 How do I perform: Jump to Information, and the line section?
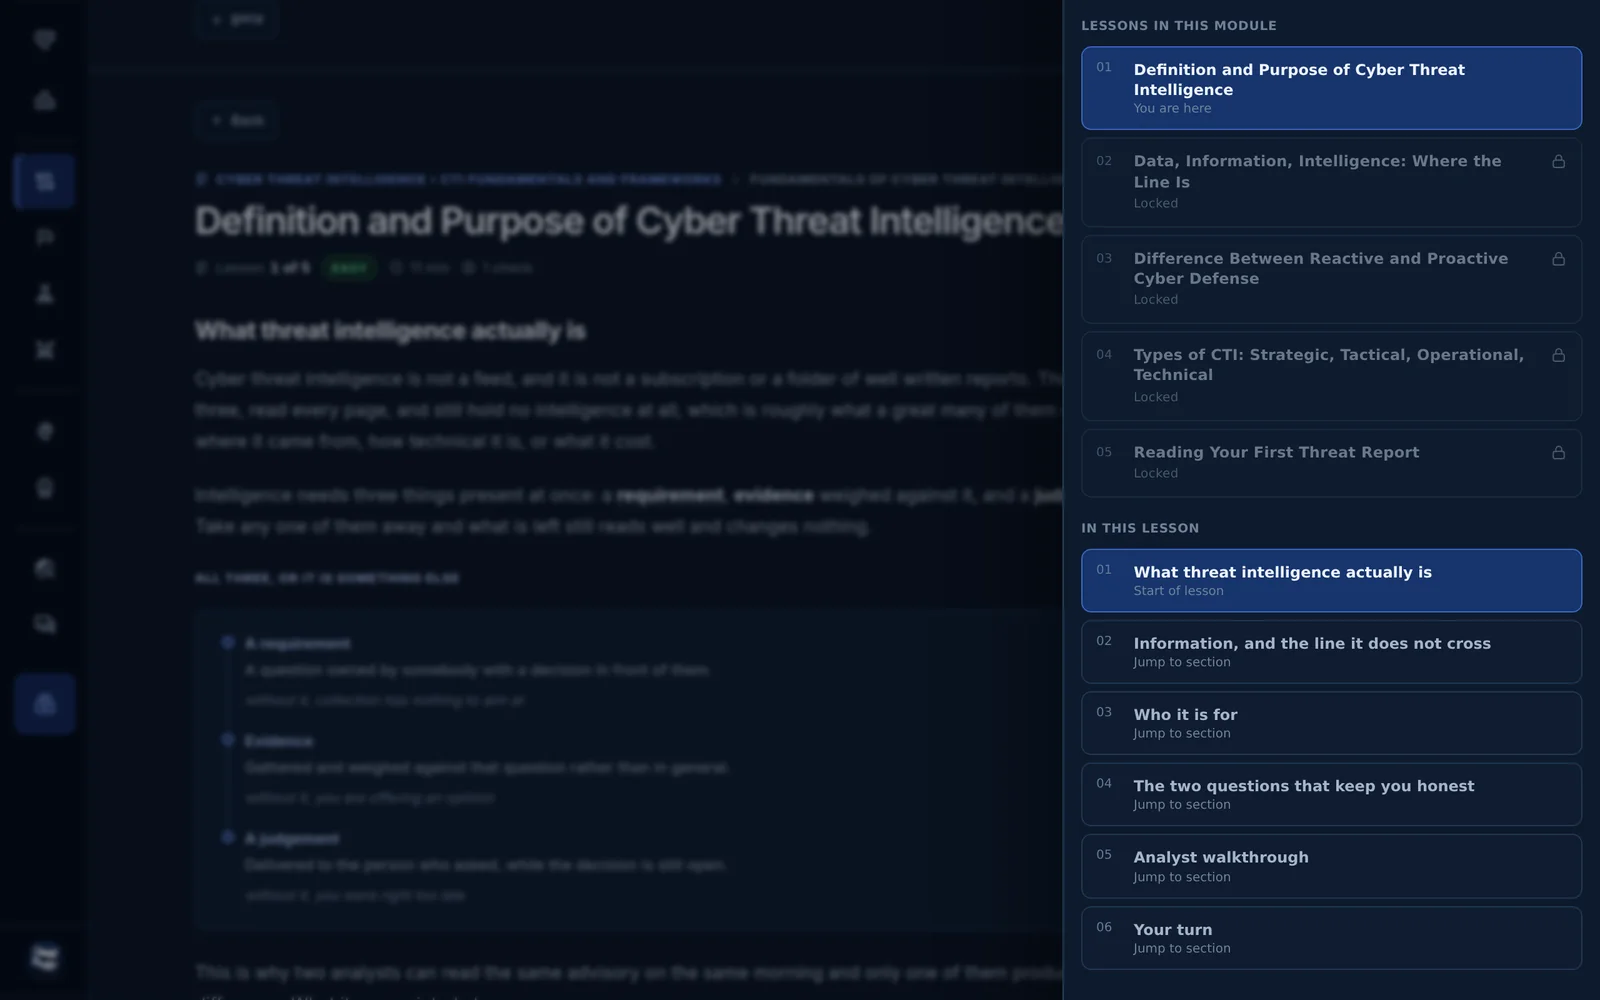click(1331, 652)
